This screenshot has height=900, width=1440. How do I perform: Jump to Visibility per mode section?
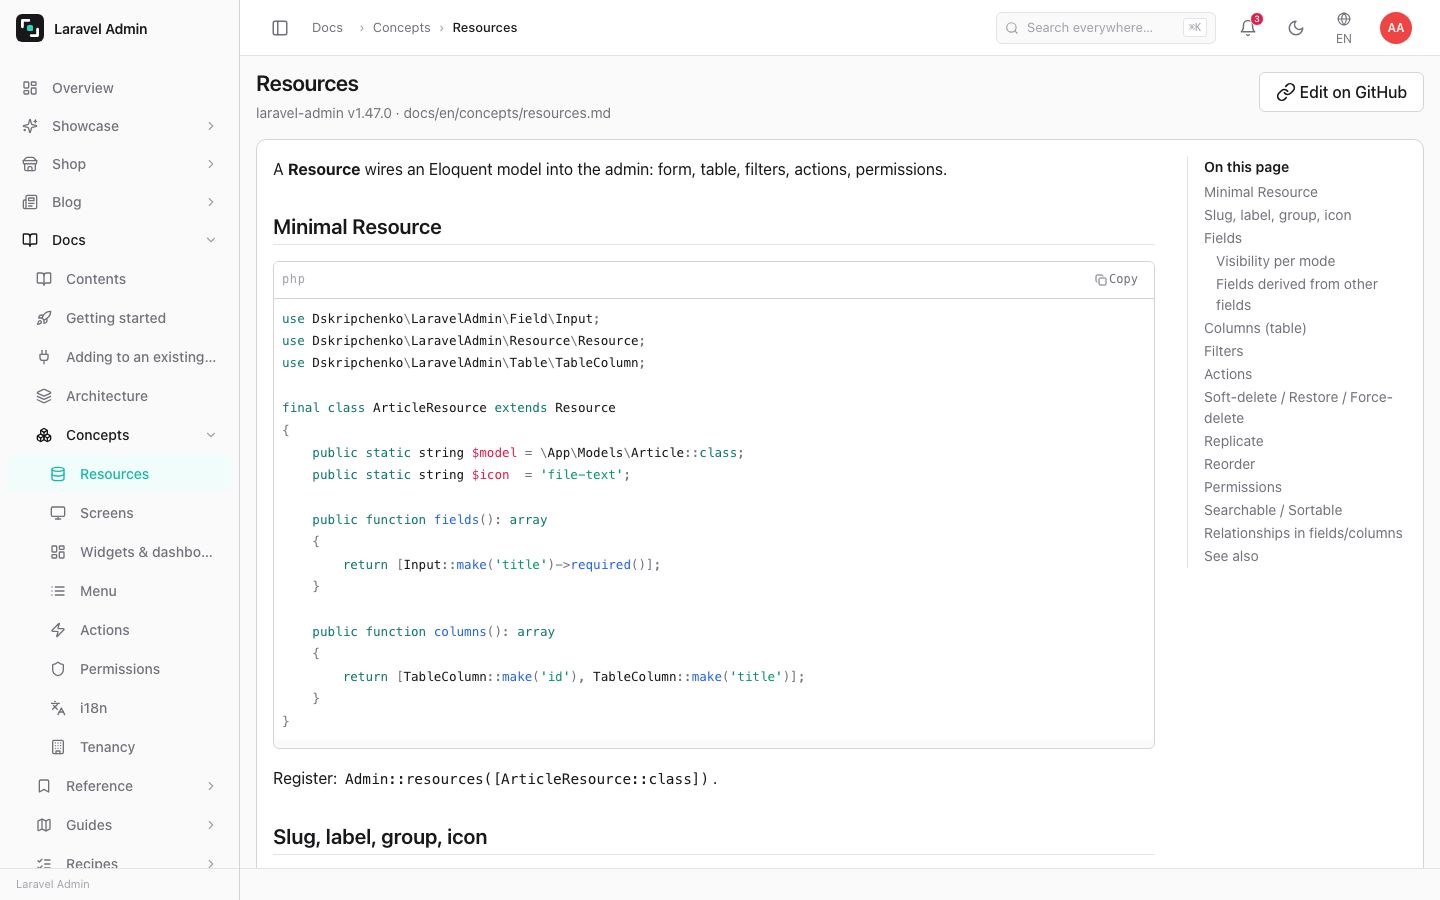coord(1275,261)
